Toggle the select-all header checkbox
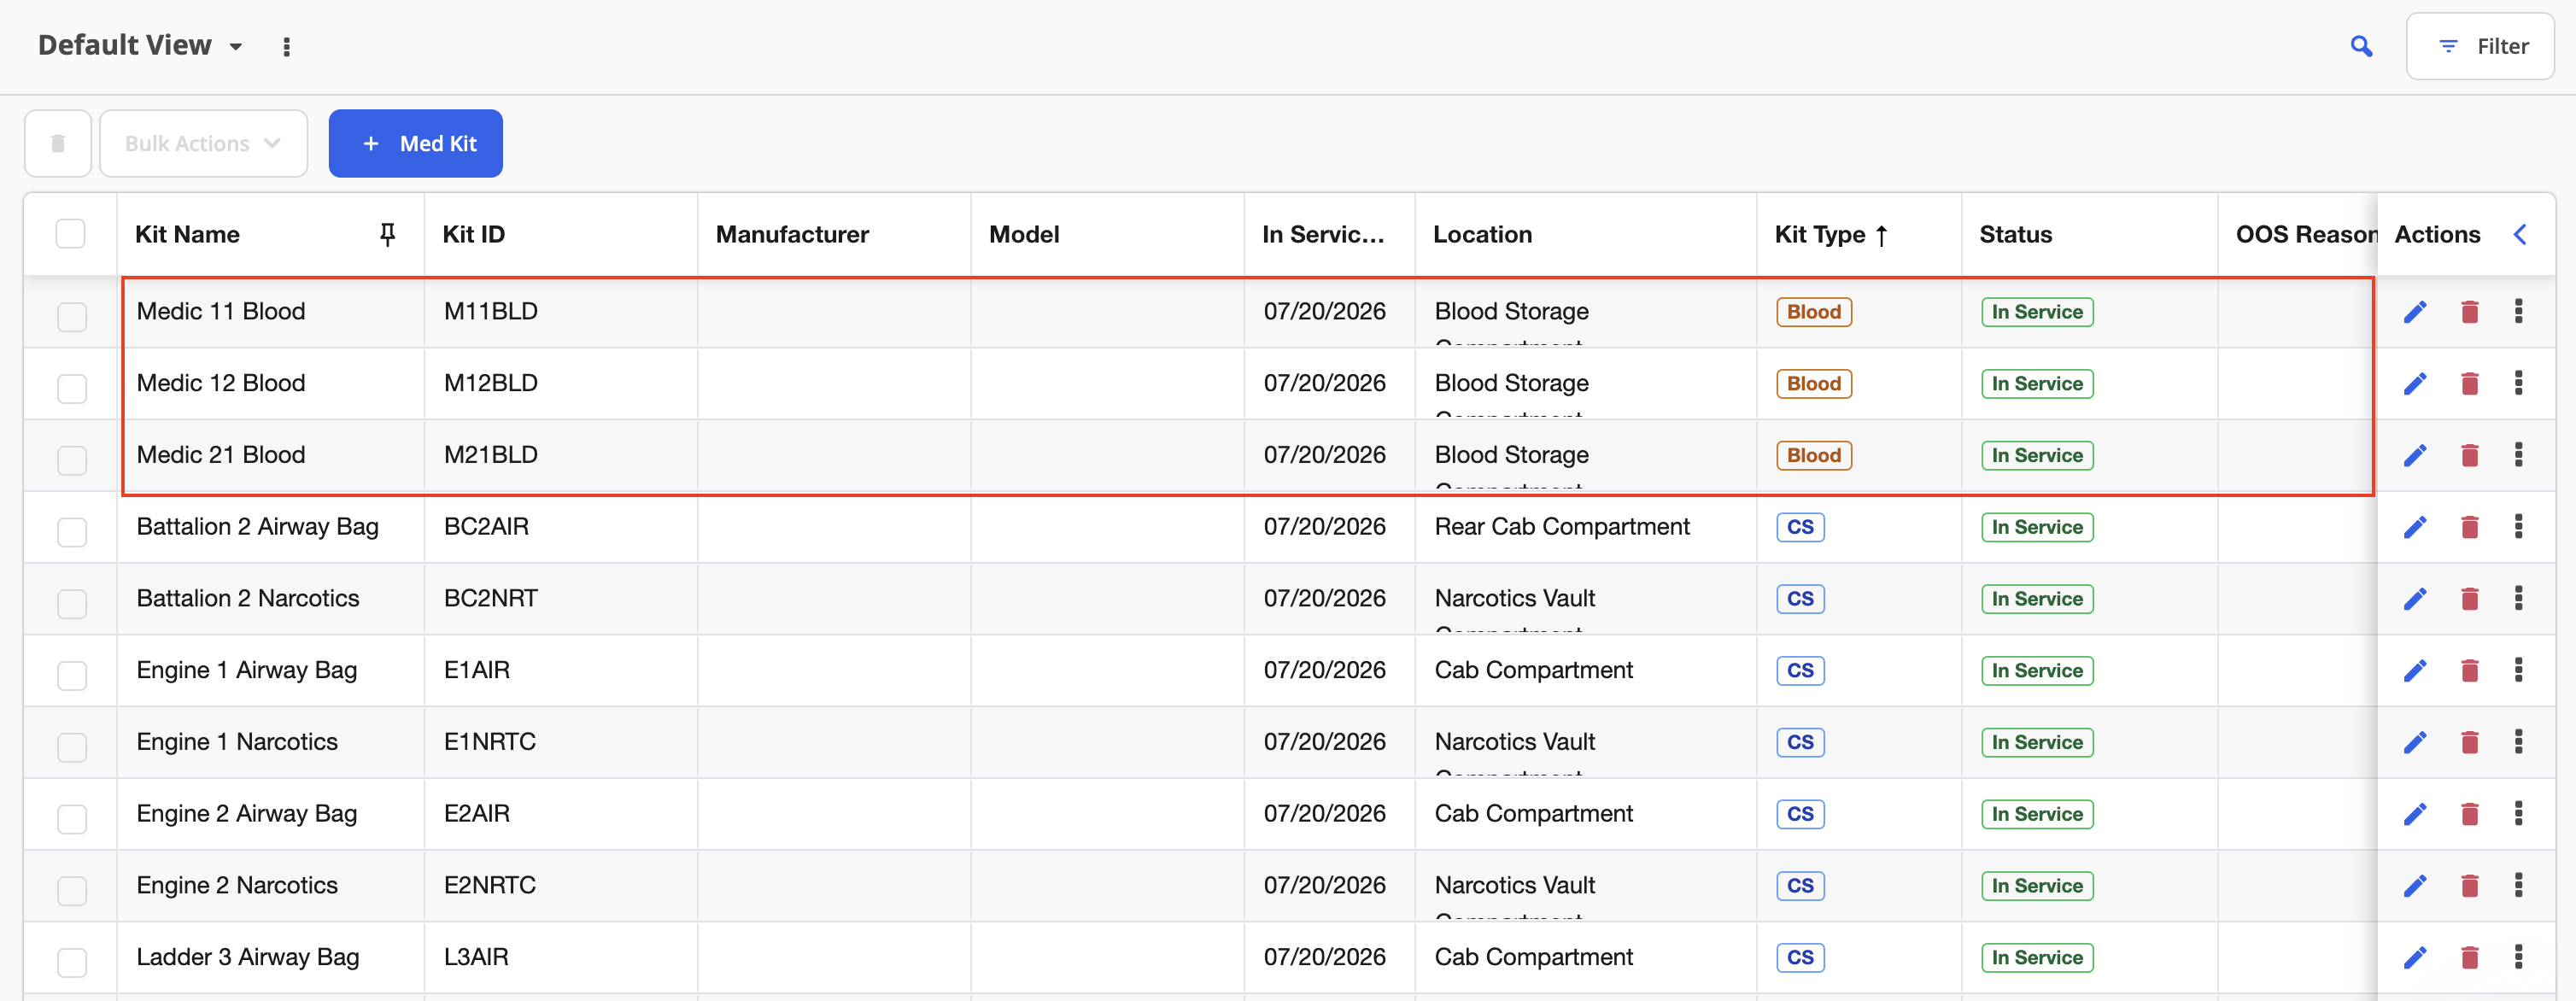Image resolution: width=2576 pixels, height=1001 pixels. [x=71, y=234]
